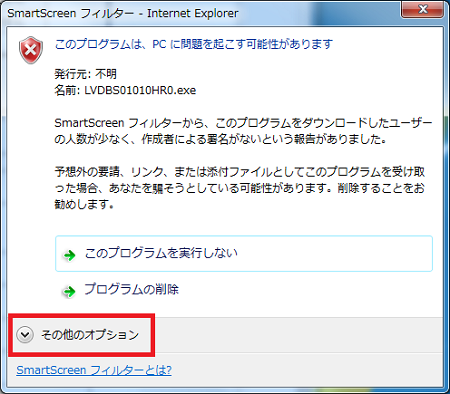The width and height of the screenshot is (450, 394).
Task: Open the SmartScreen フィルターとは? link
Action: pos(94,370)
